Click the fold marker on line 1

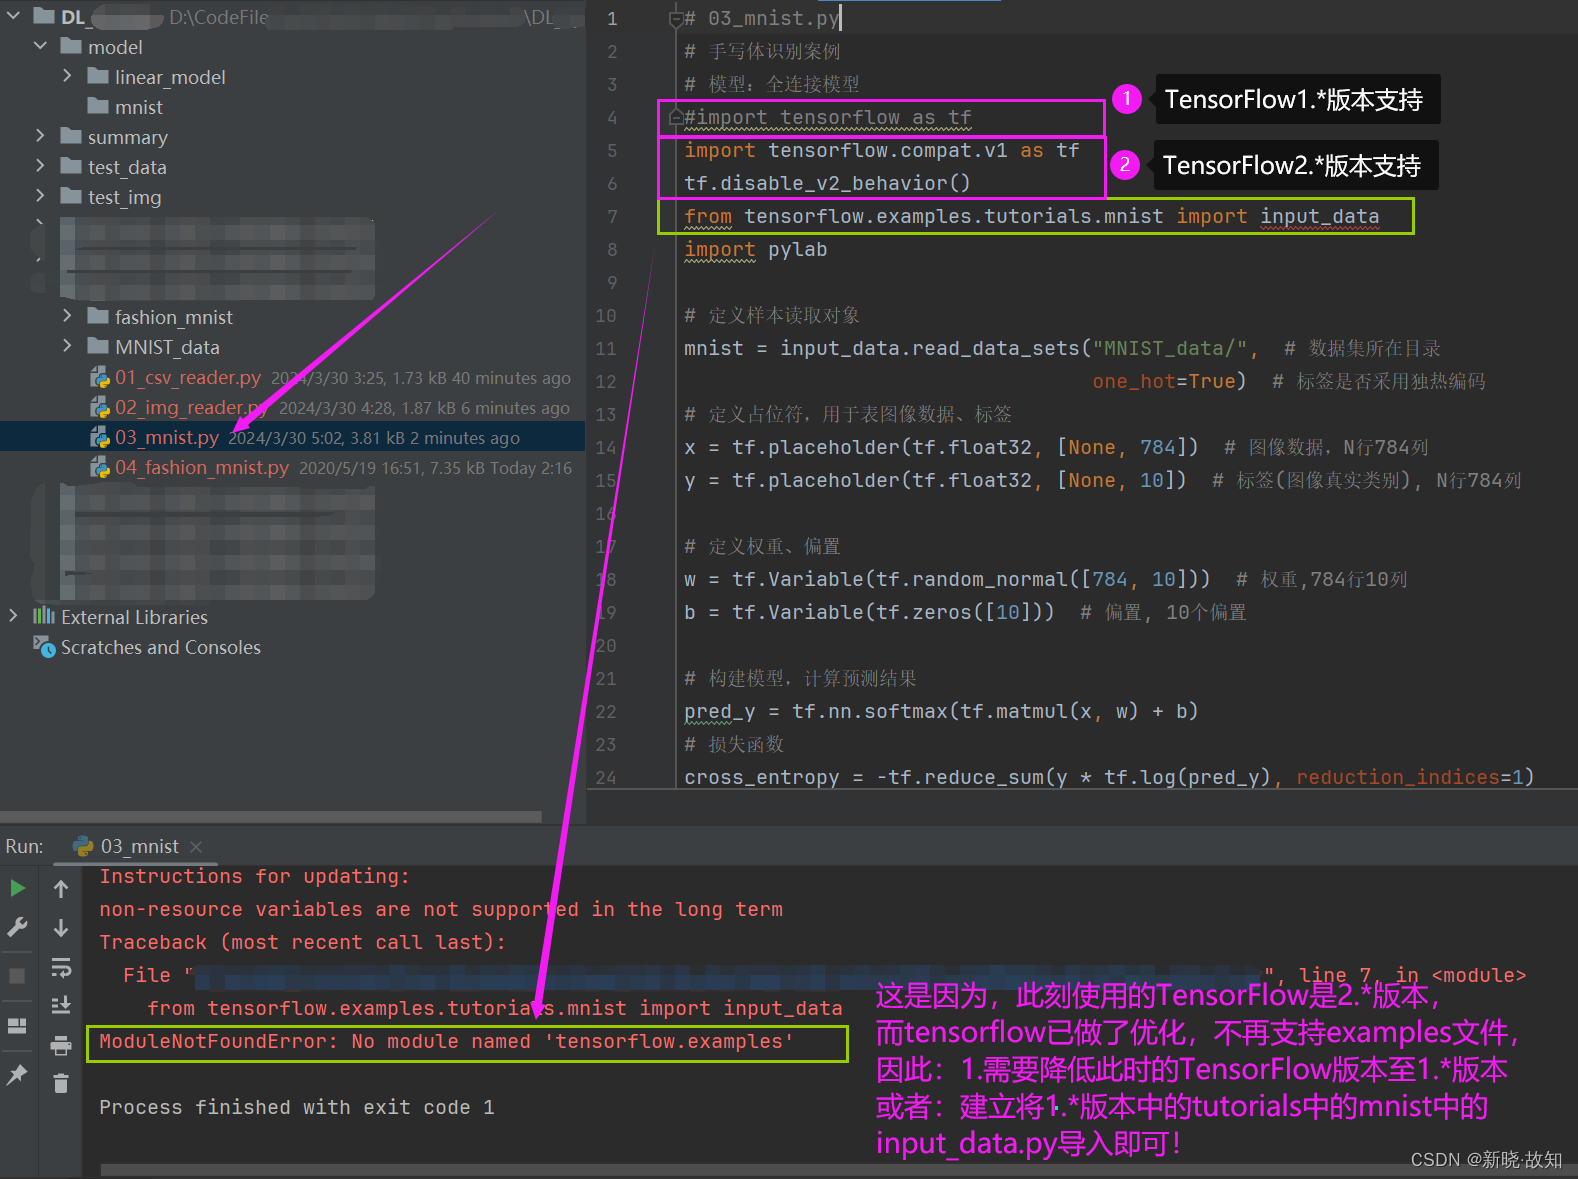coord(676,18)
